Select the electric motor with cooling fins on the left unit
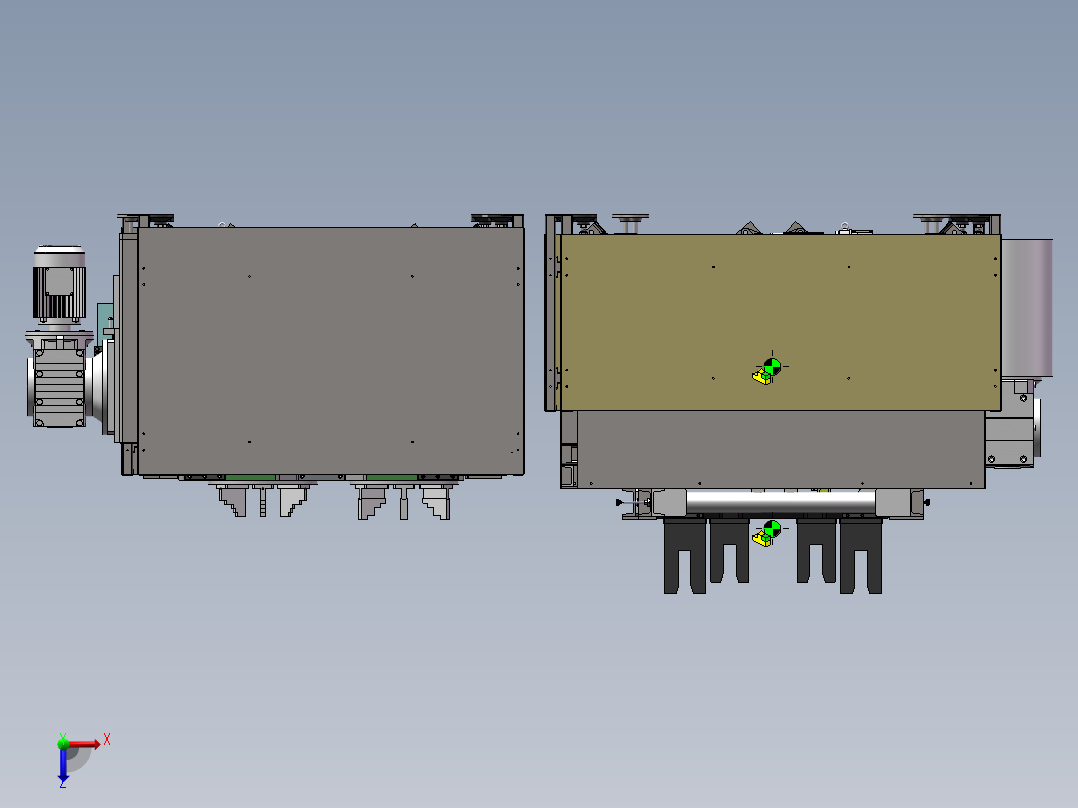1078x808 pixels. 60,285
